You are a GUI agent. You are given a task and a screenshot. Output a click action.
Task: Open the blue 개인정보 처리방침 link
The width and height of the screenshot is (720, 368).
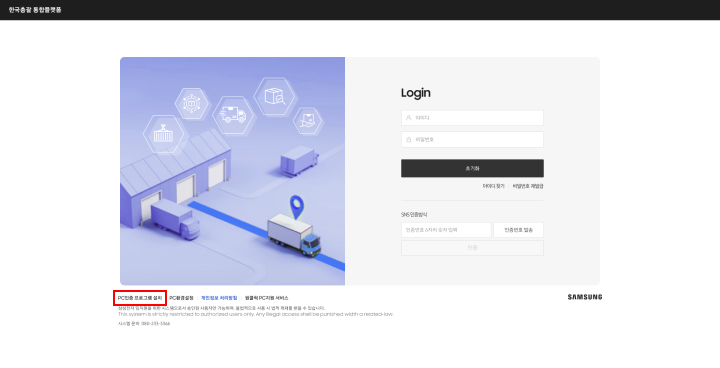[x=219, y=298]
